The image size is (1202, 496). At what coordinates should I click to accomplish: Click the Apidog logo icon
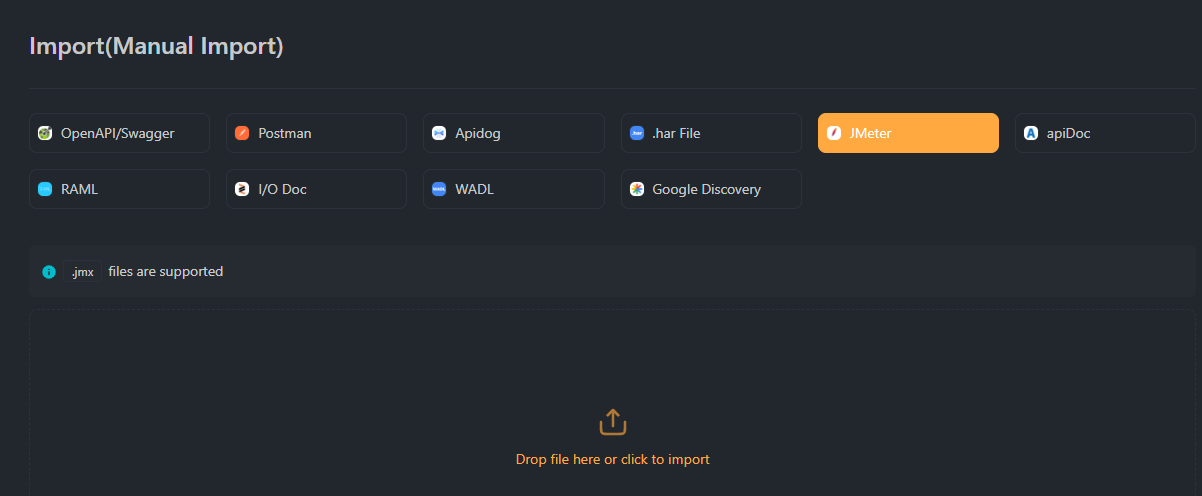439,133
